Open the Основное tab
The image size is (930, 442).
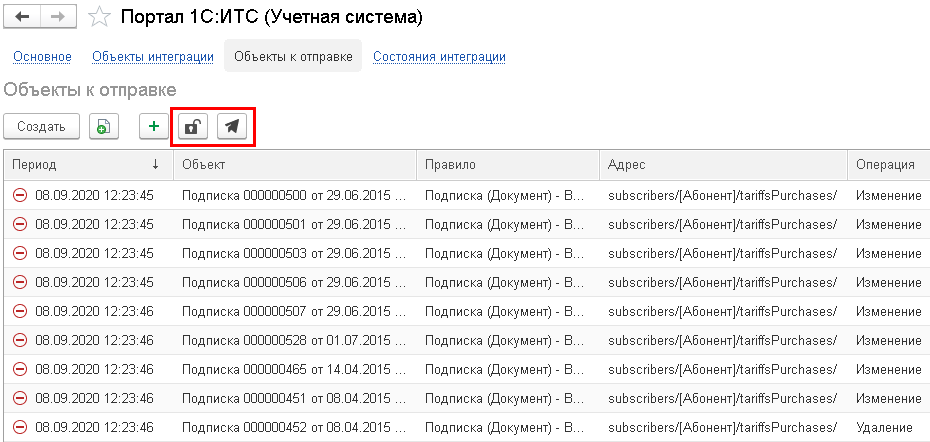[43, 57]
